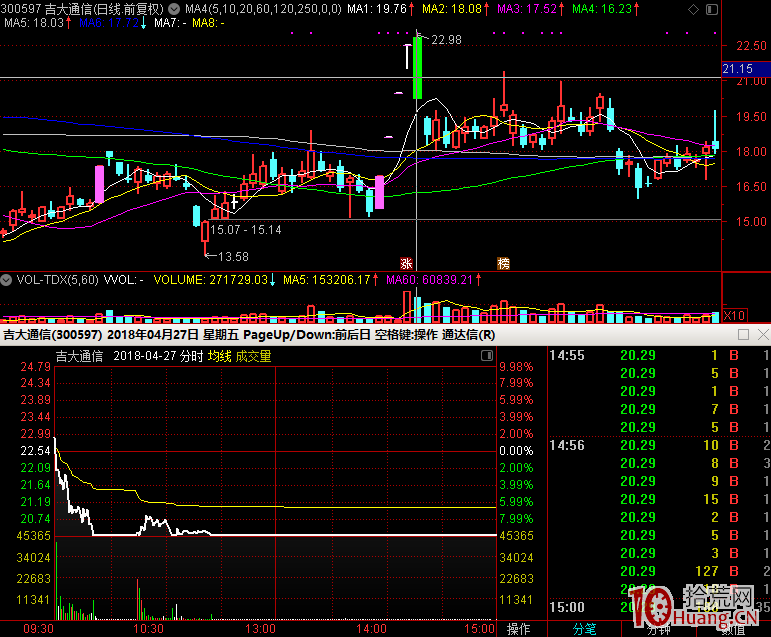The height and width of the screenshot is (637, 771).
Task: Click the 涨 marker on the date axis
Action: pyautogui.click(x=406, y=264)
